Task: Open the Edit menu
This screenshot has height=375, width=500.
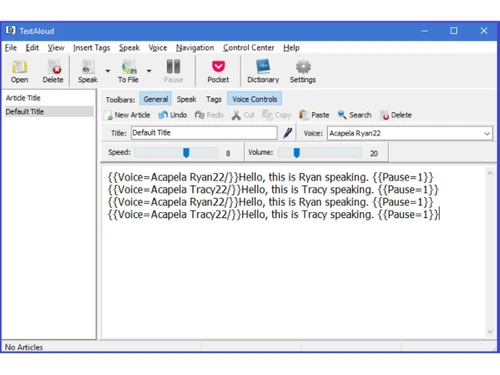Action: pyautogui.click(x=32, y=48)
